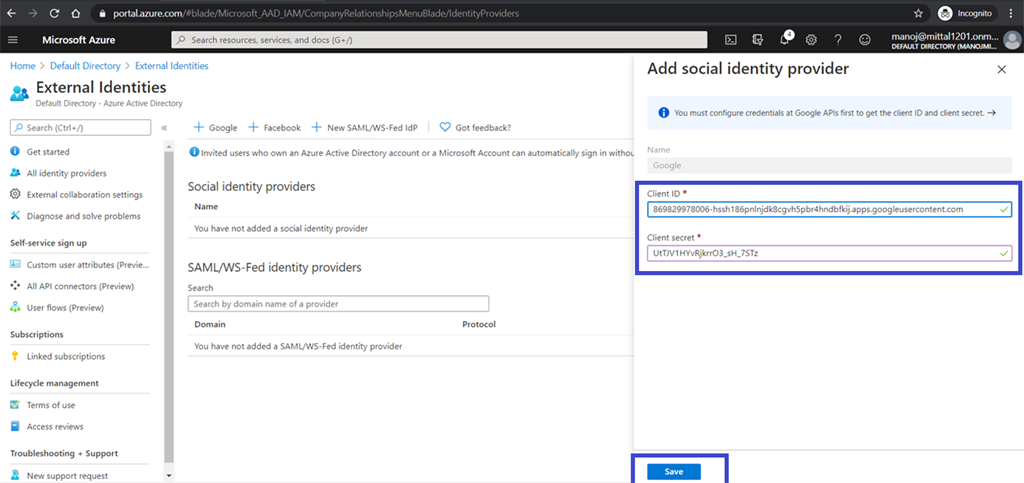
Task: Click the browser address bar URL
Action: pyautogui.click(x=315, y=13)
